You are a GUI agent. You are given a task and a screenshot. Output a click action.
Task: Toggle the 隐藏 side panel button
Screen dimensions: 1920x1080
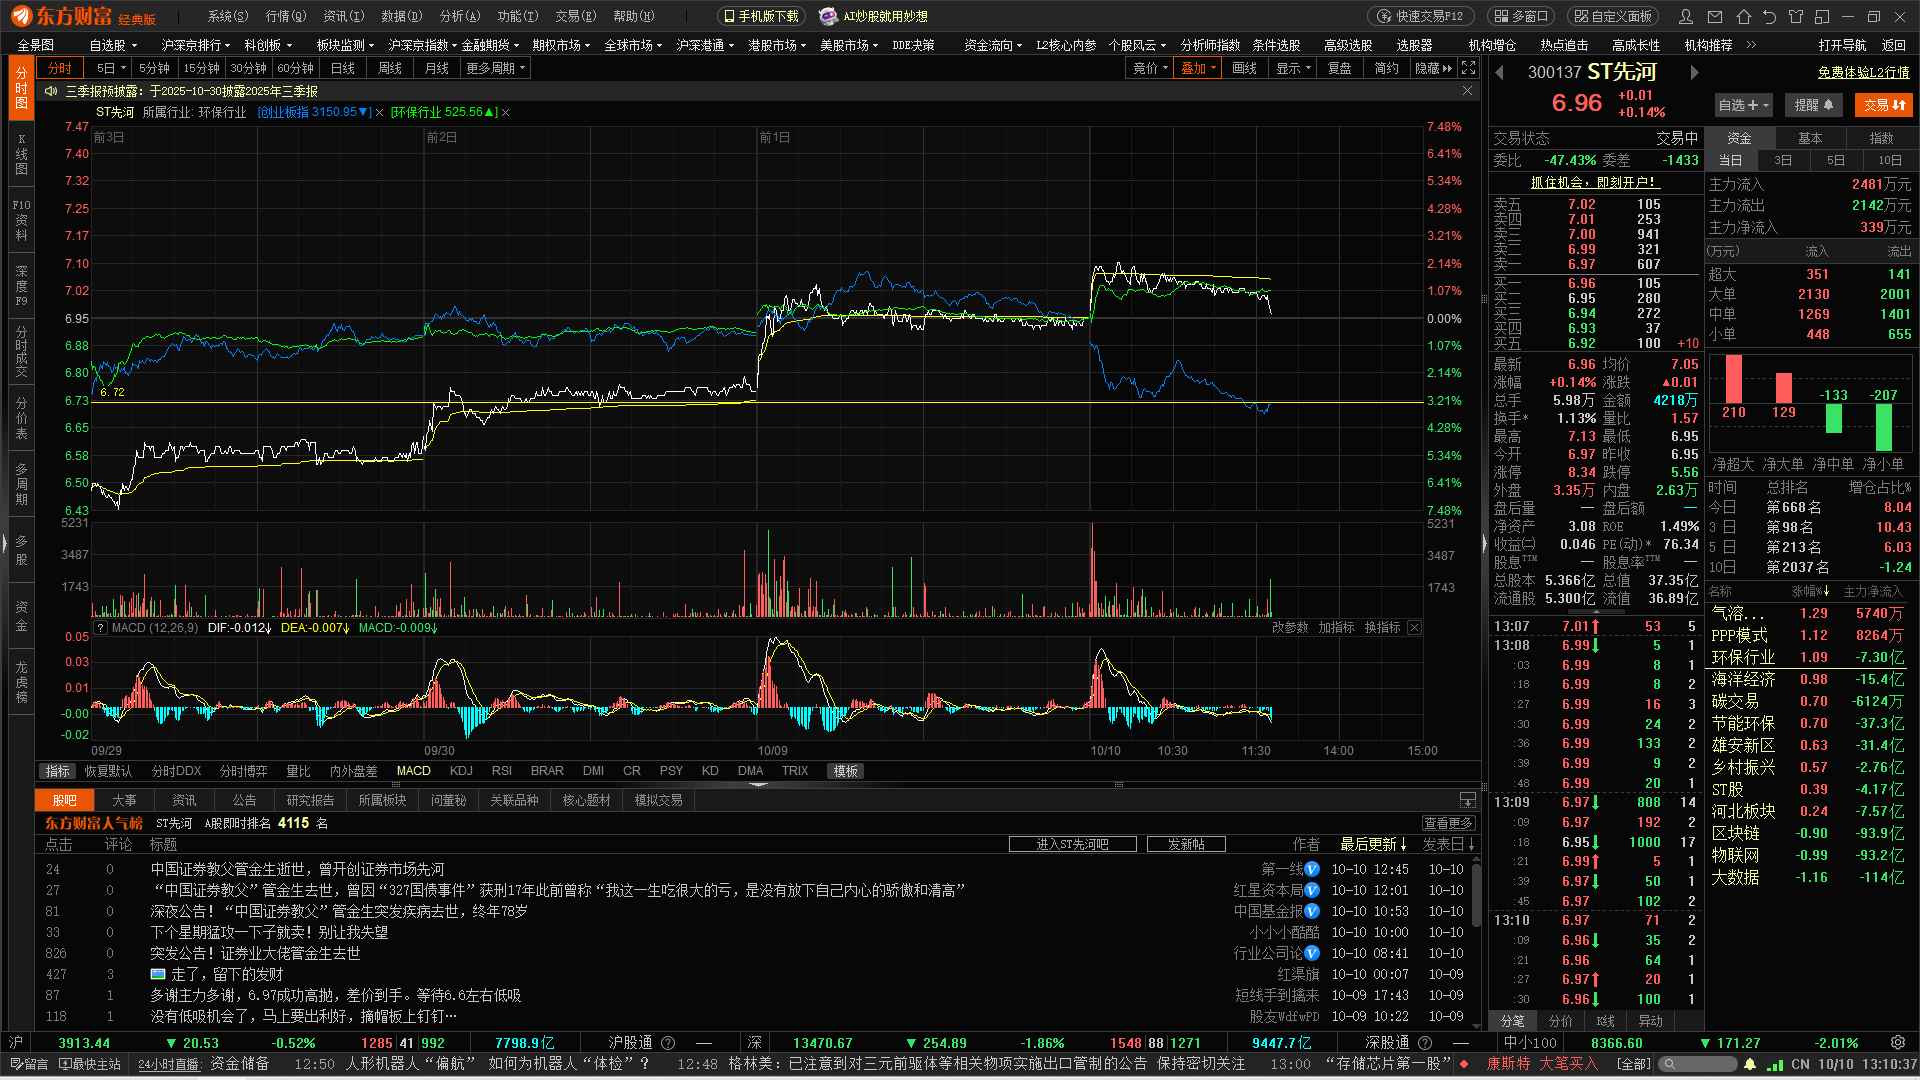click(1433, 68)
